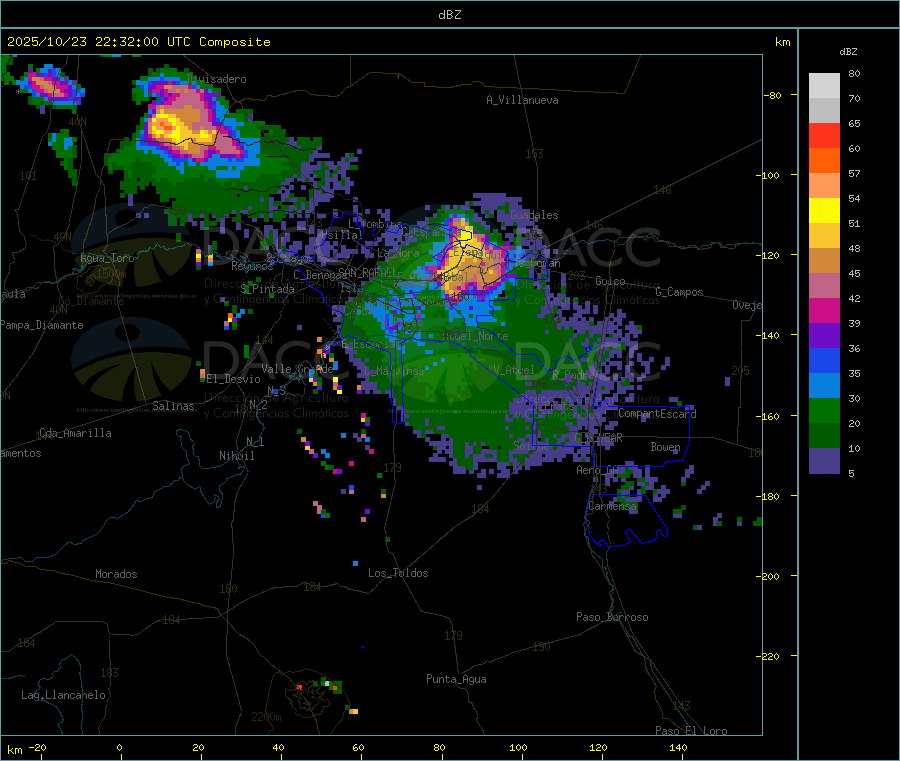This screenshot has width=900, height=761.
Task: Click the Divisadero place label
Action: pyautogui.click(x=217, y=79)
